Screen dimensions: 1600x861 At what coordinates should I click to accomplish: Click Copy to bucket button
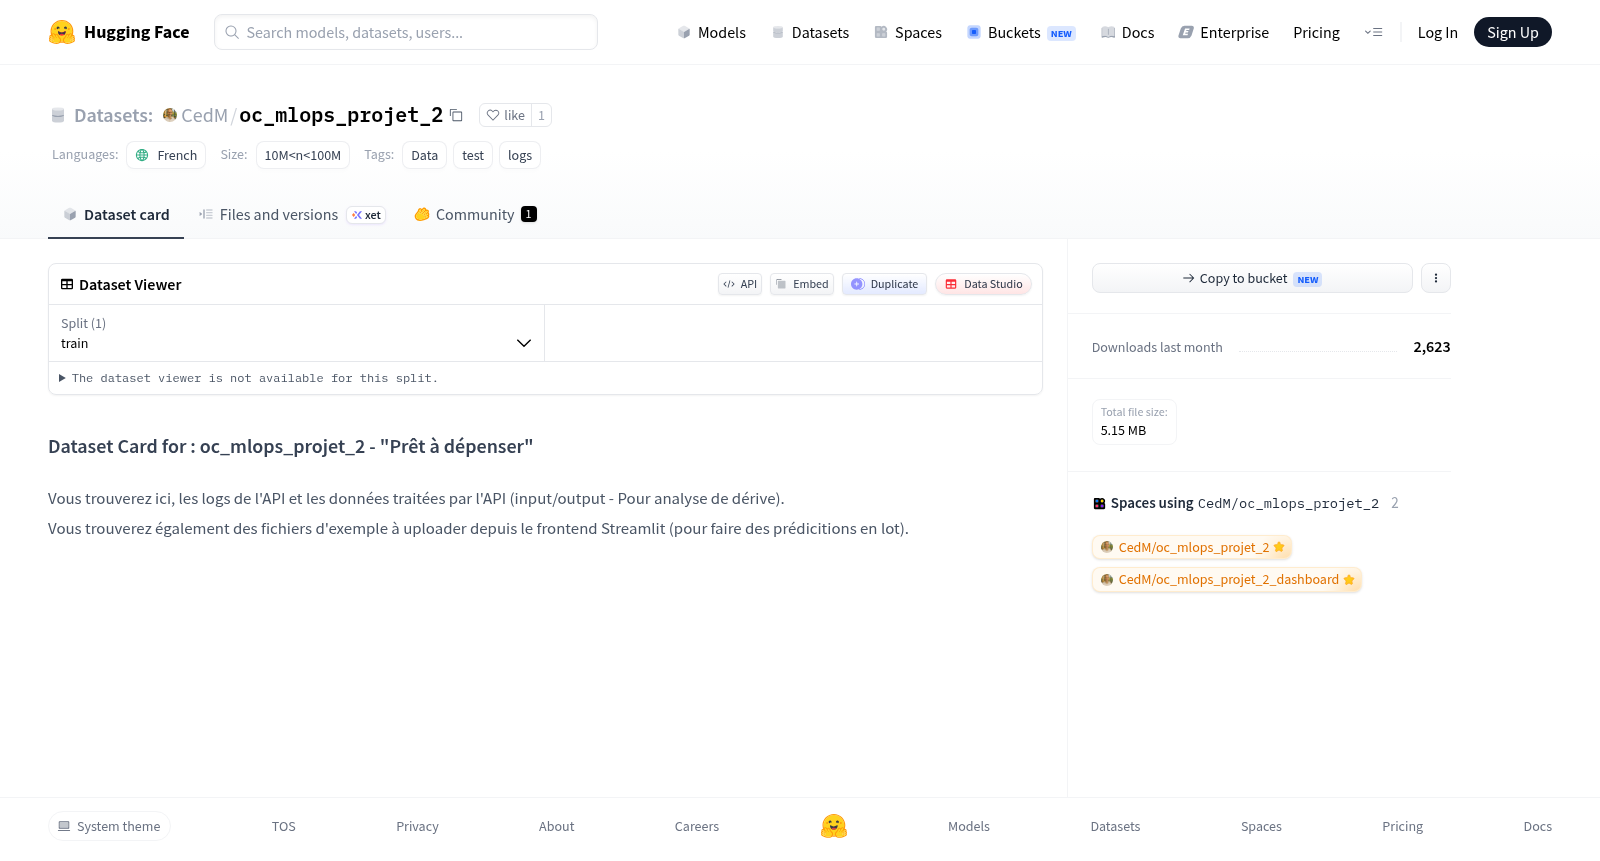[x=1252, y=278]
